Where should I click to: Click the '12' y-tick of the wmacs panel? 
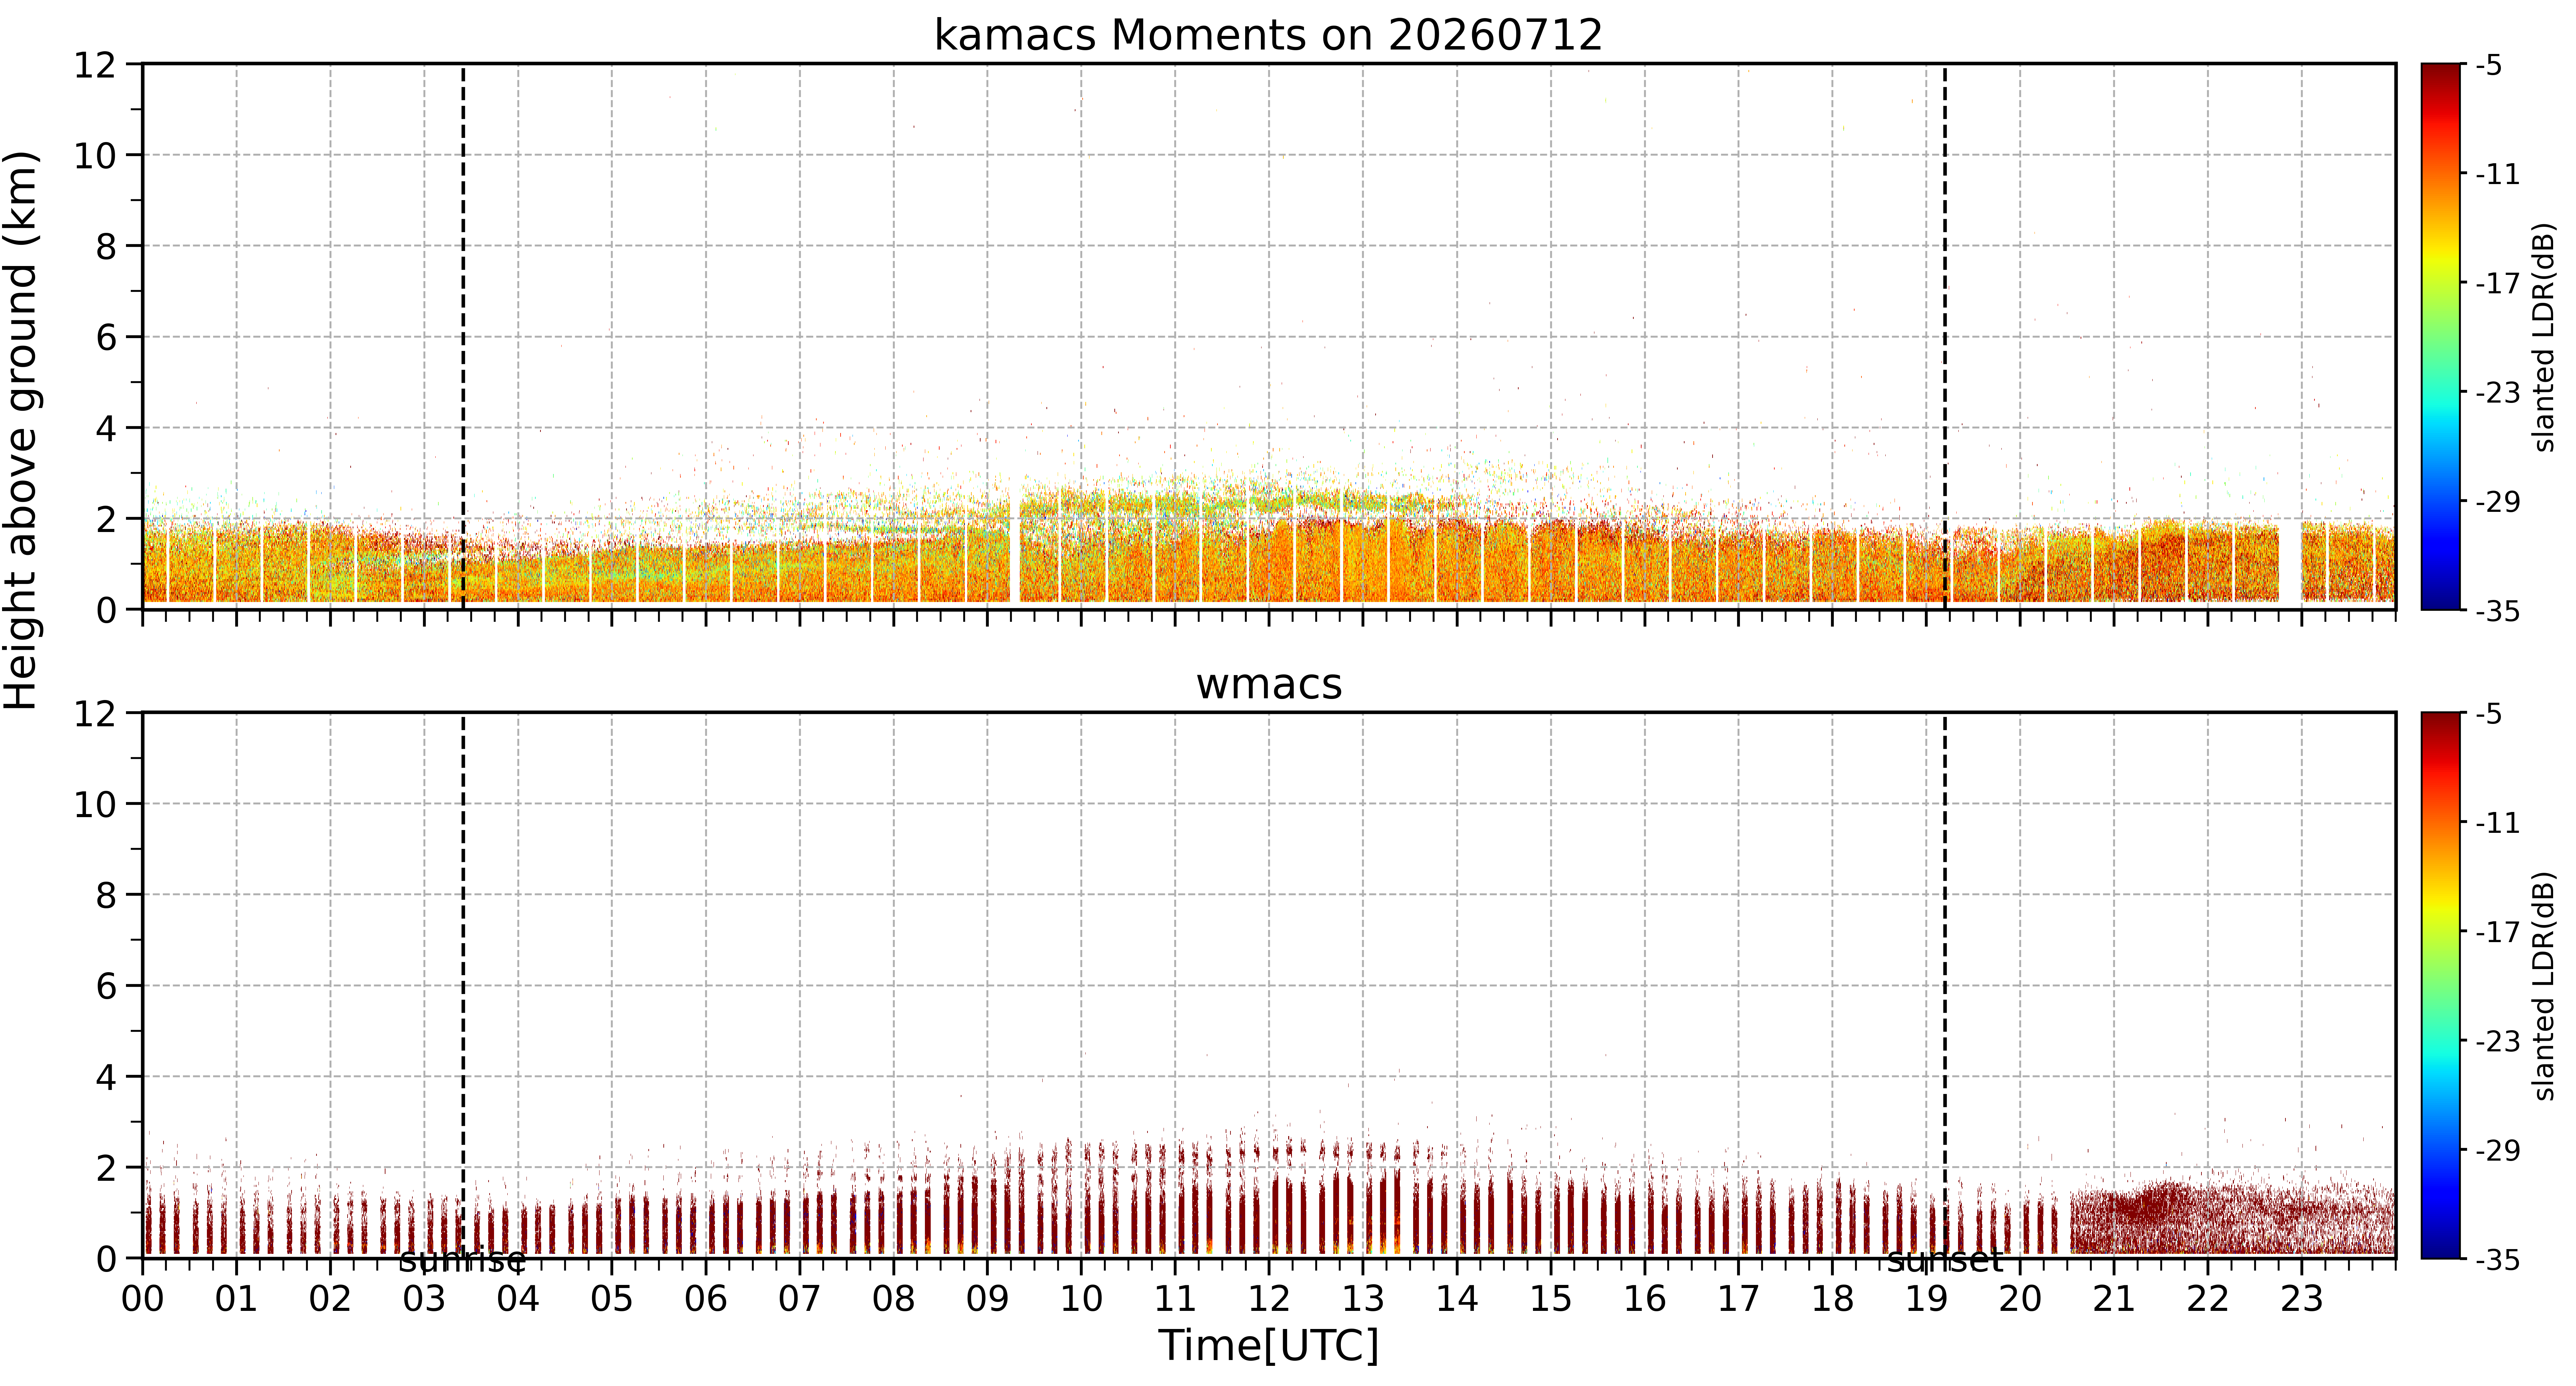point(95,714)
